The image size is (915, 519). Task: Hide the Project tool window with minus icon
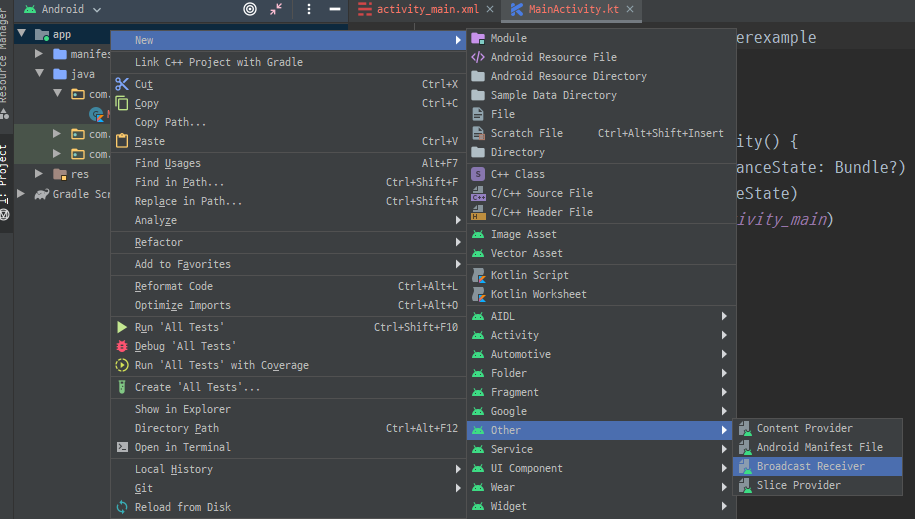coord(335,9)
